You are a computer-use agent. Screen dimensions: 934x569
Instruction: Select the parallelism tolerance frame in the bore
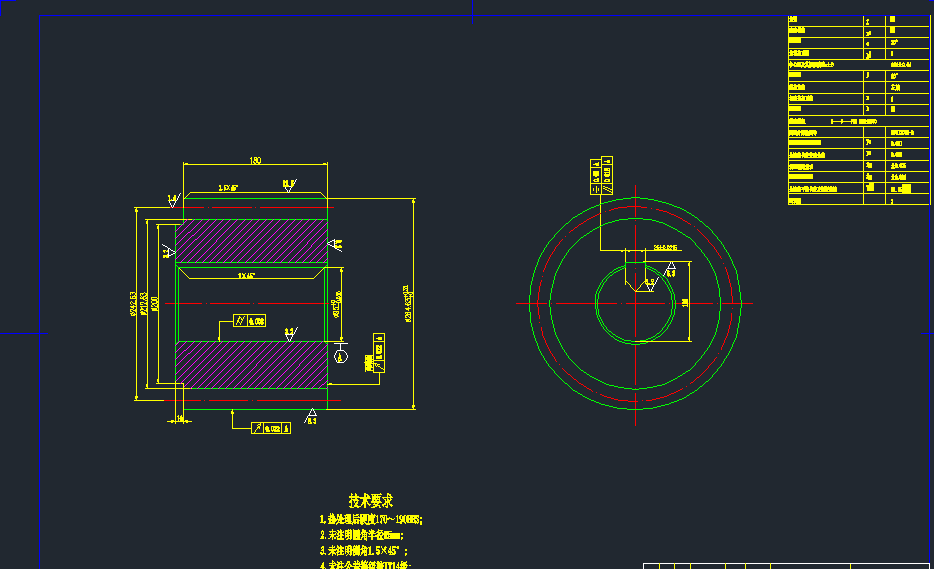point(250,321)
